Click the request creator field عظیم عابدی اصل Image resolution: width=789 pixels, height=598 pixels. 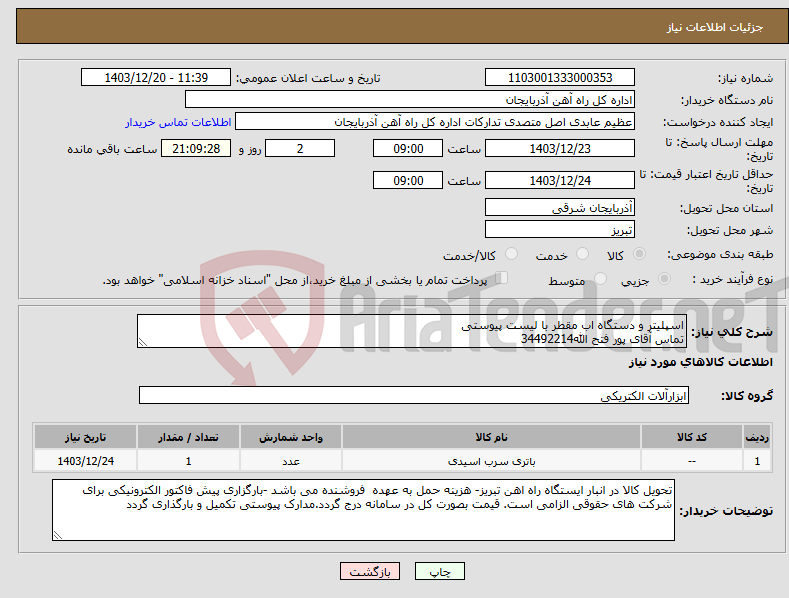(435, 122)
